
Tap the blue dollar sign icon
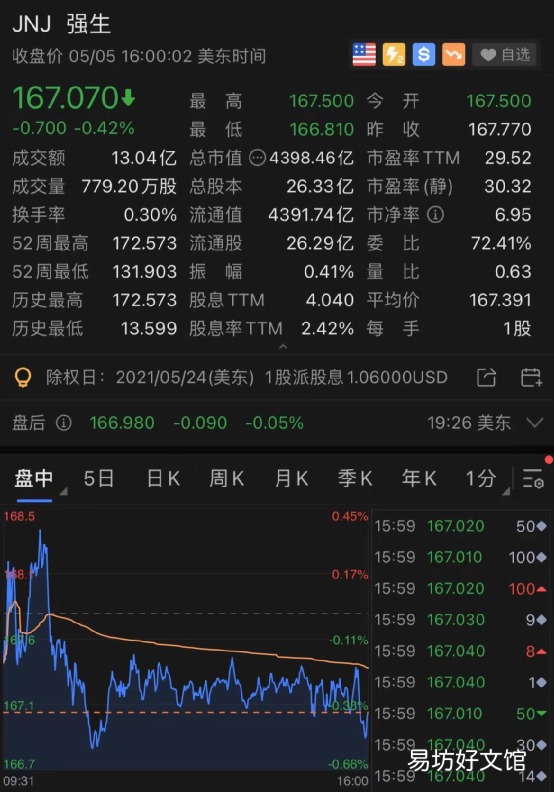coord(424,55)
